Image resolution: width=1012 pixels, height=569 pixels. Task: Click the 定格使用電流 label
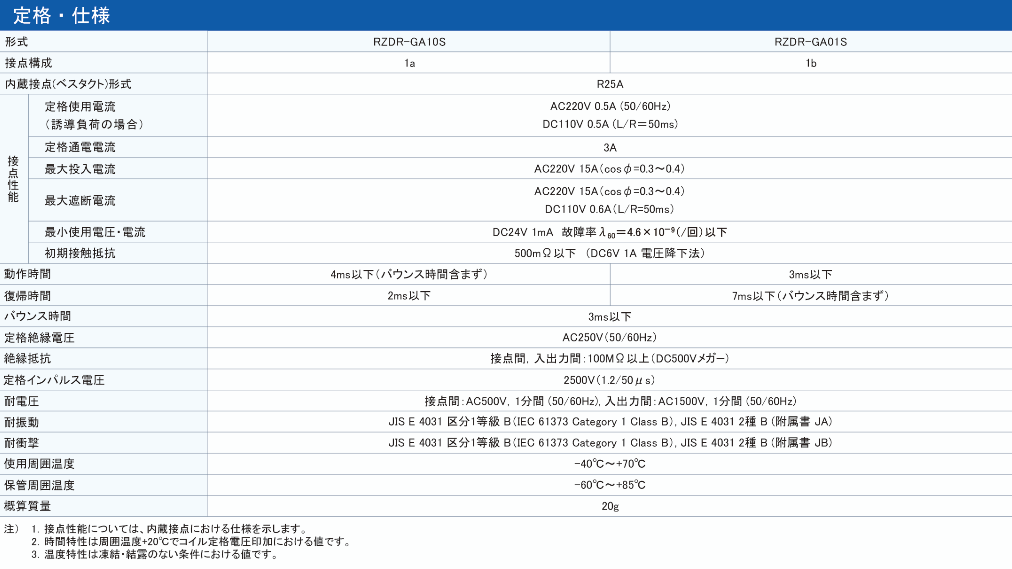[80, 106]
